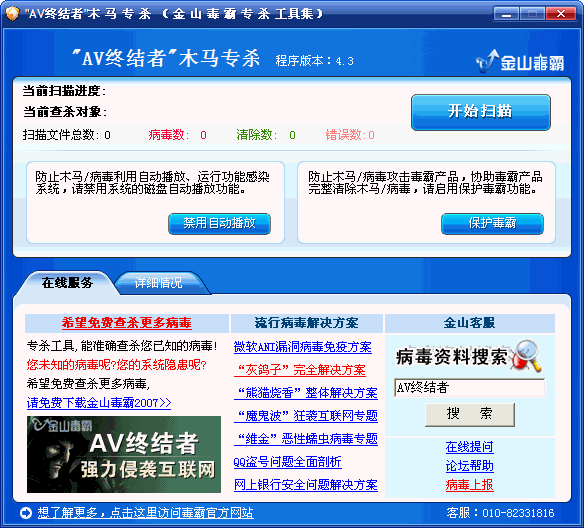584x528 pixels.
Task: Click red text 您未知的病毒呢?您的系统隐患呢?
Action: [x=117, y=365]
